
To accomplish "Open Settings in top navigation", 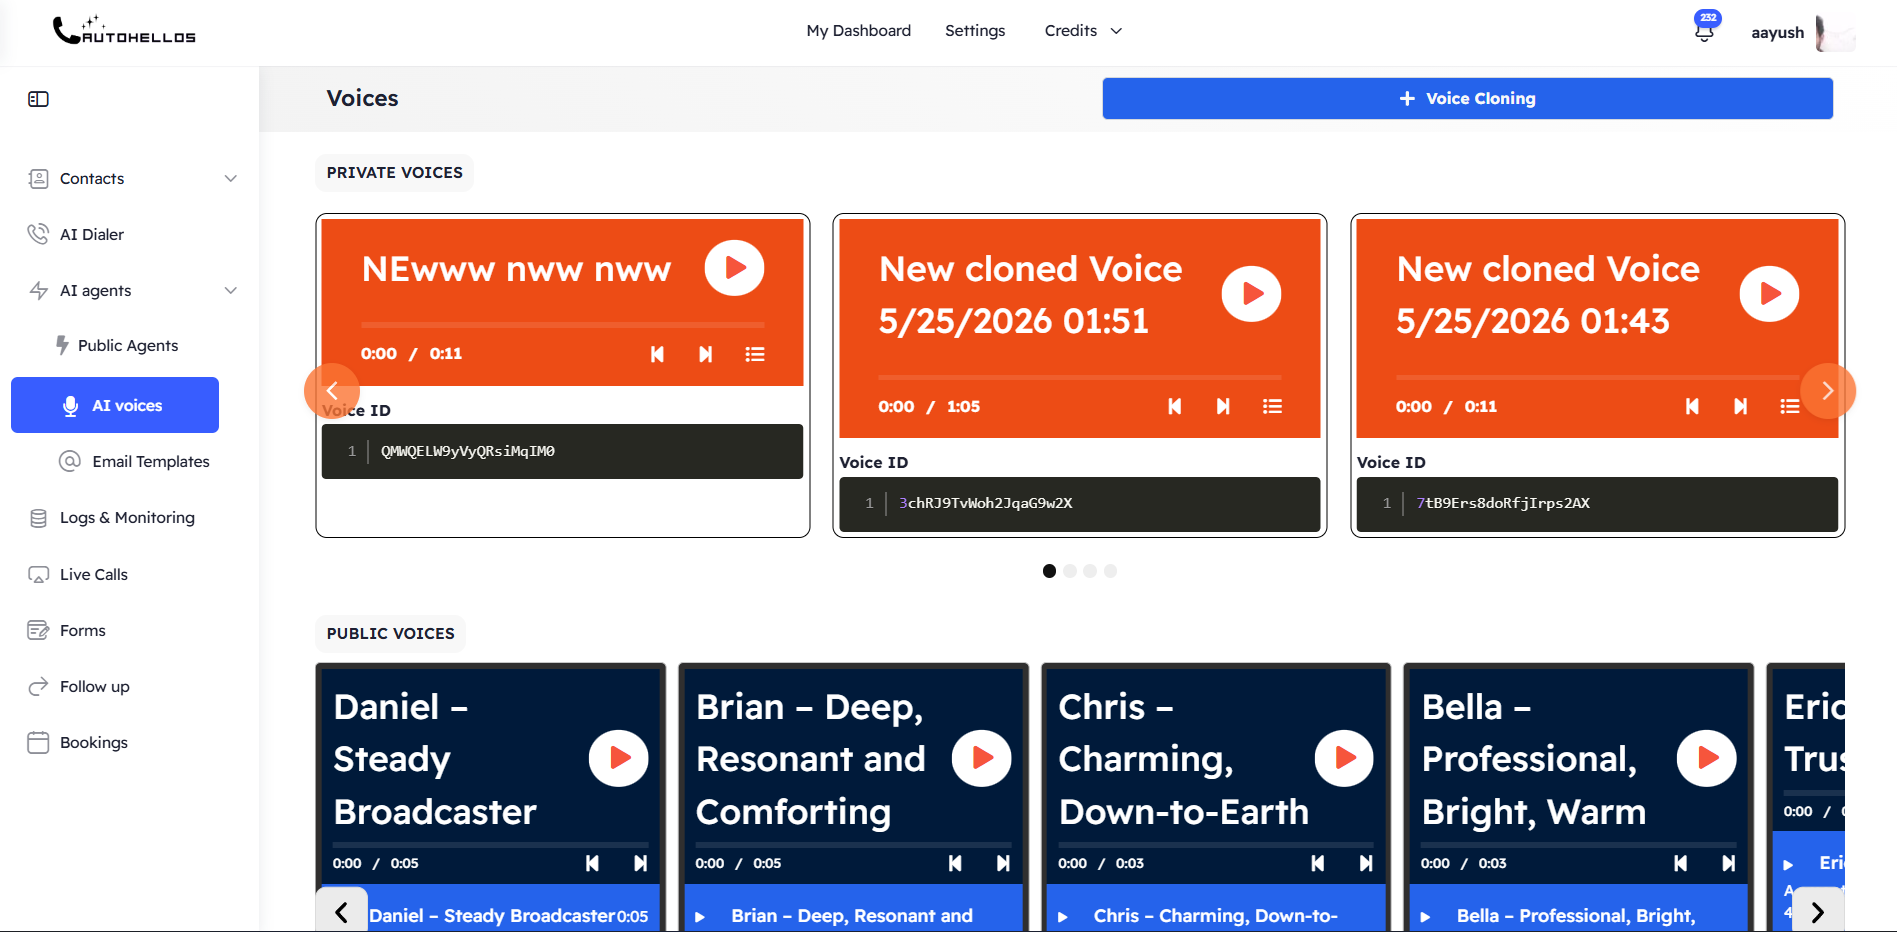I will click(975, 31).
